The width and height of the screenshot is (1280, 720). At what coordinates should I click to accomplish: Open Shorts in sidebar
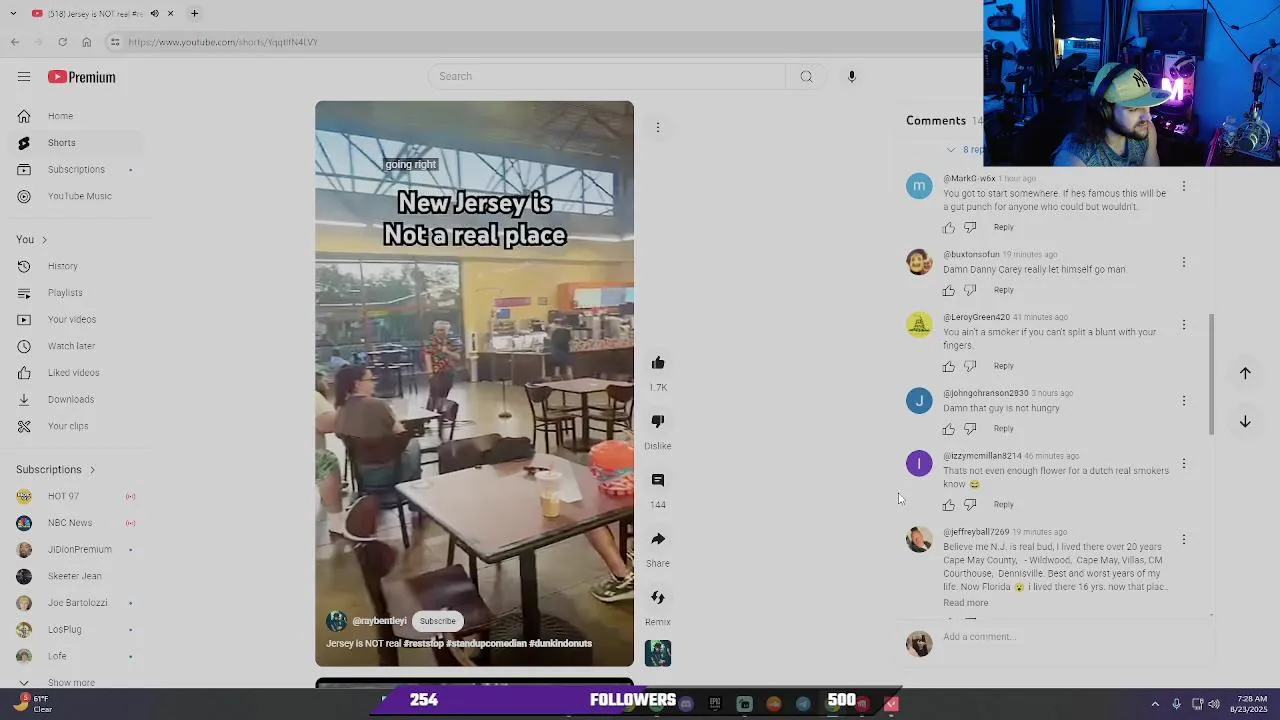[75, 143]
